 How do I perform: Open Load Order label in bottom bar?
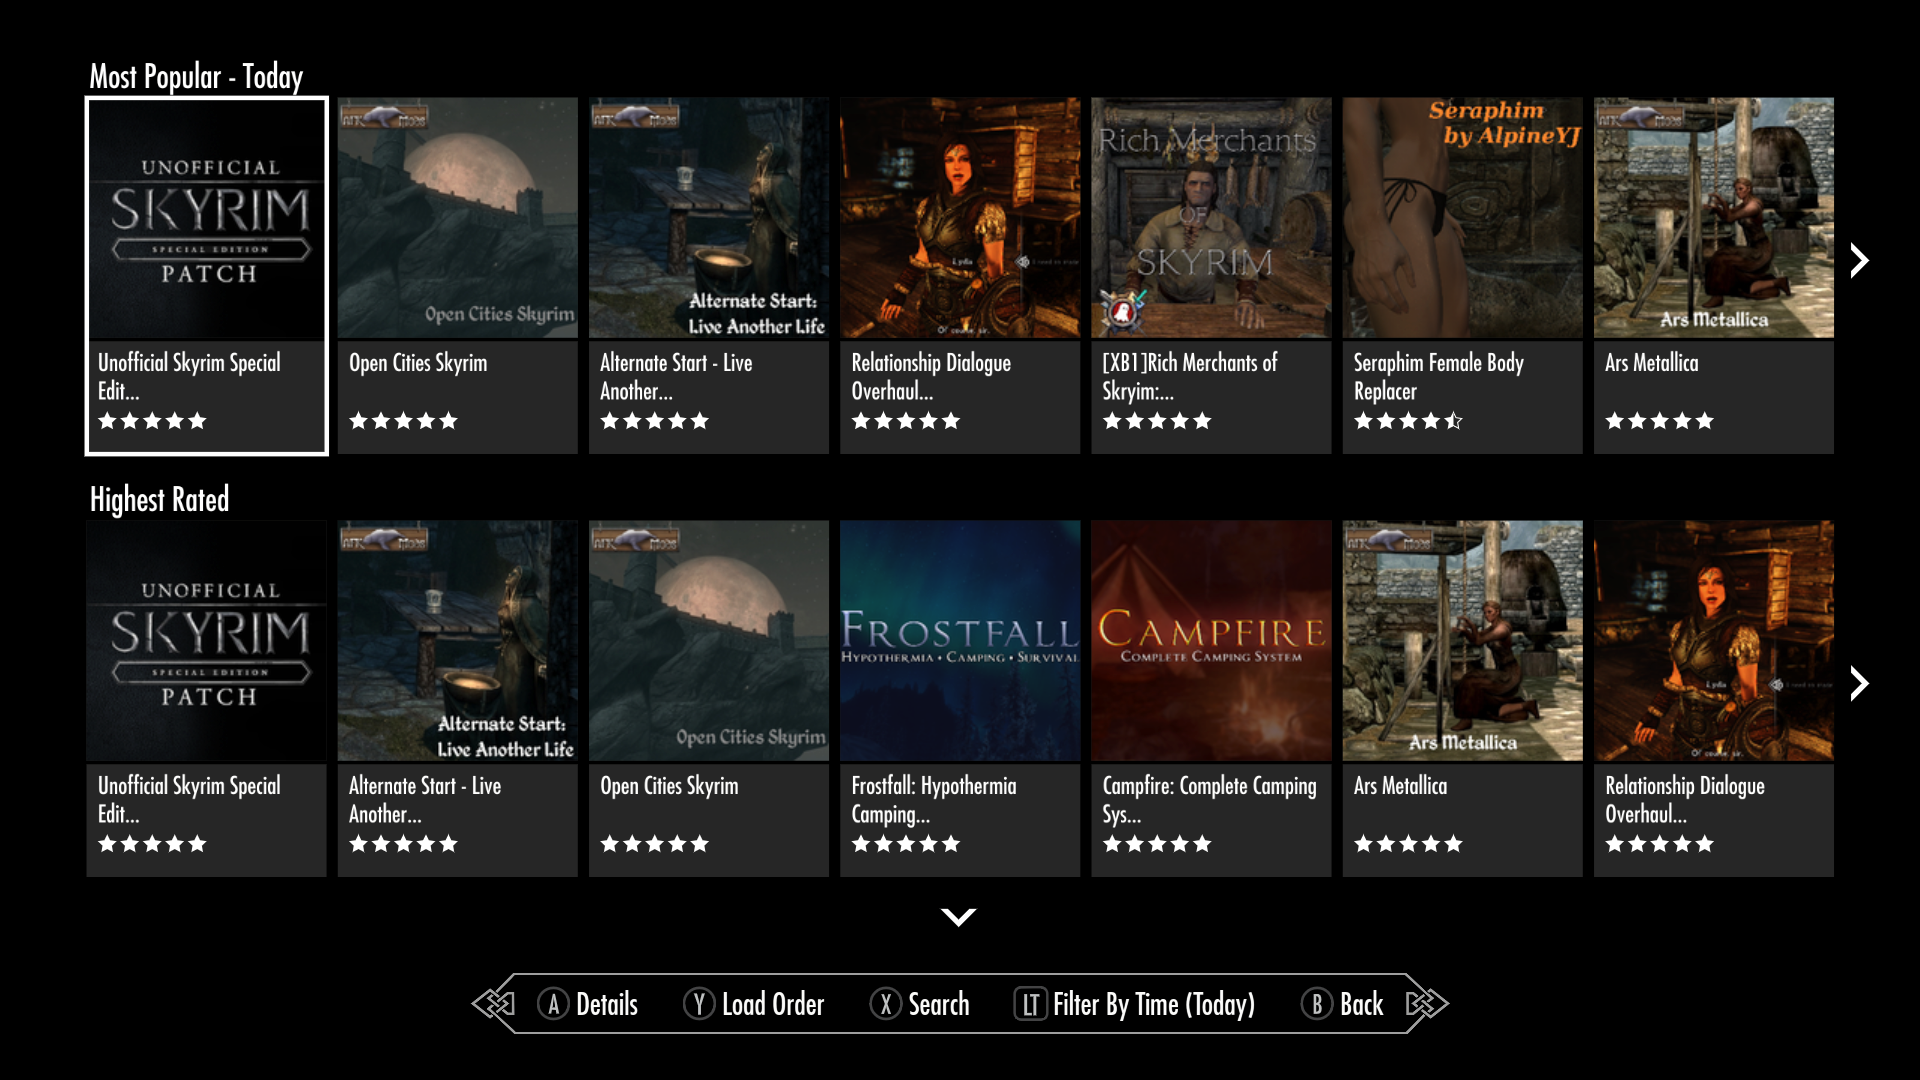[x=773, y=1004]
